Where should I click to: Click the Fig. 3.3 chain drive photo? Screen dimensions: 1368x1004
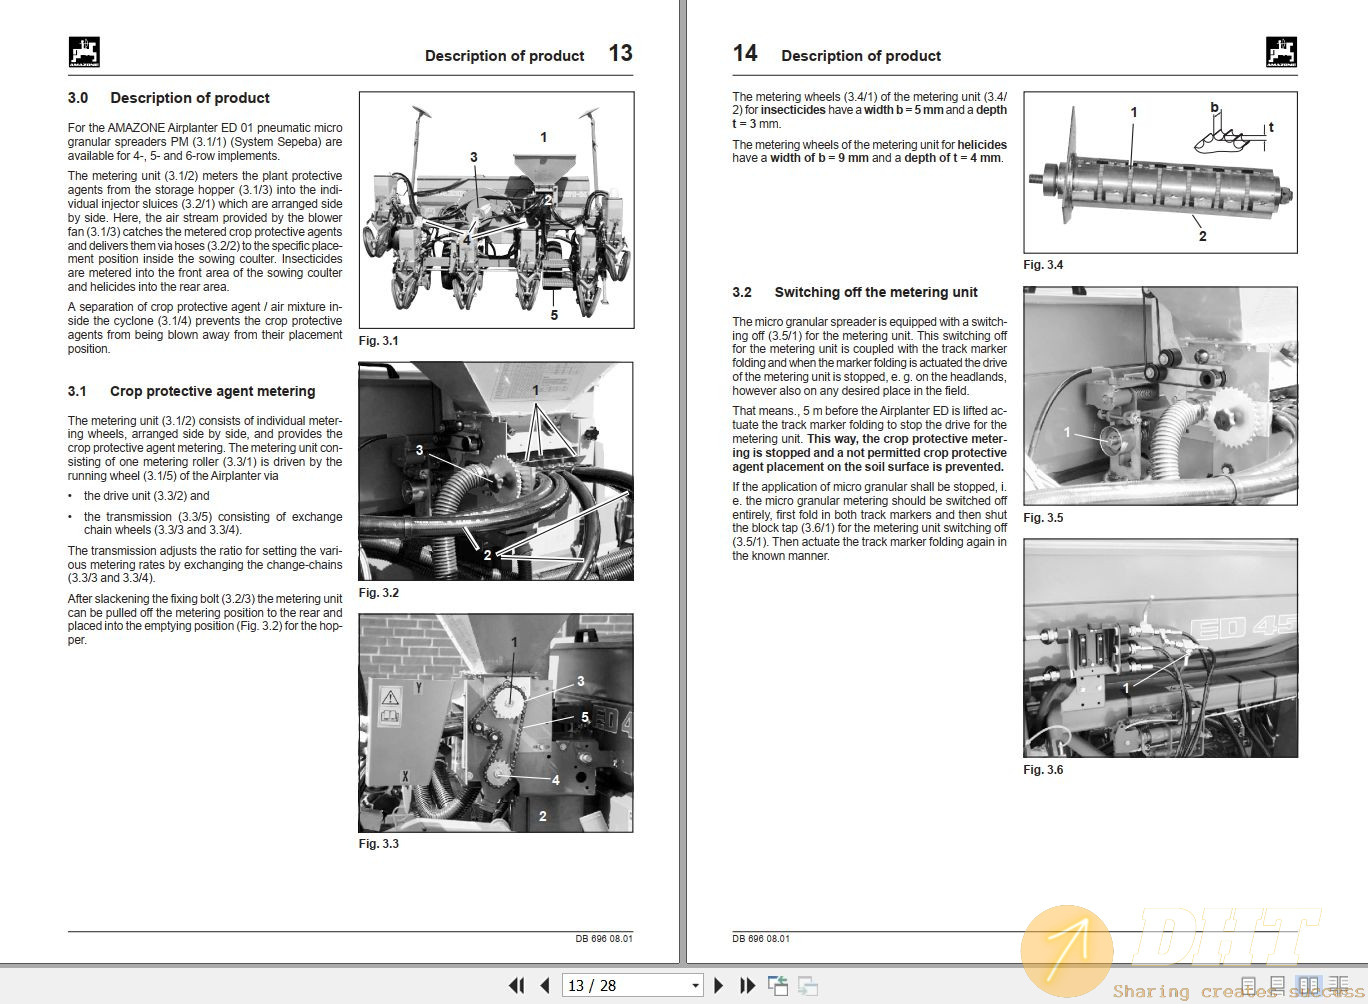tap(496, 723)
